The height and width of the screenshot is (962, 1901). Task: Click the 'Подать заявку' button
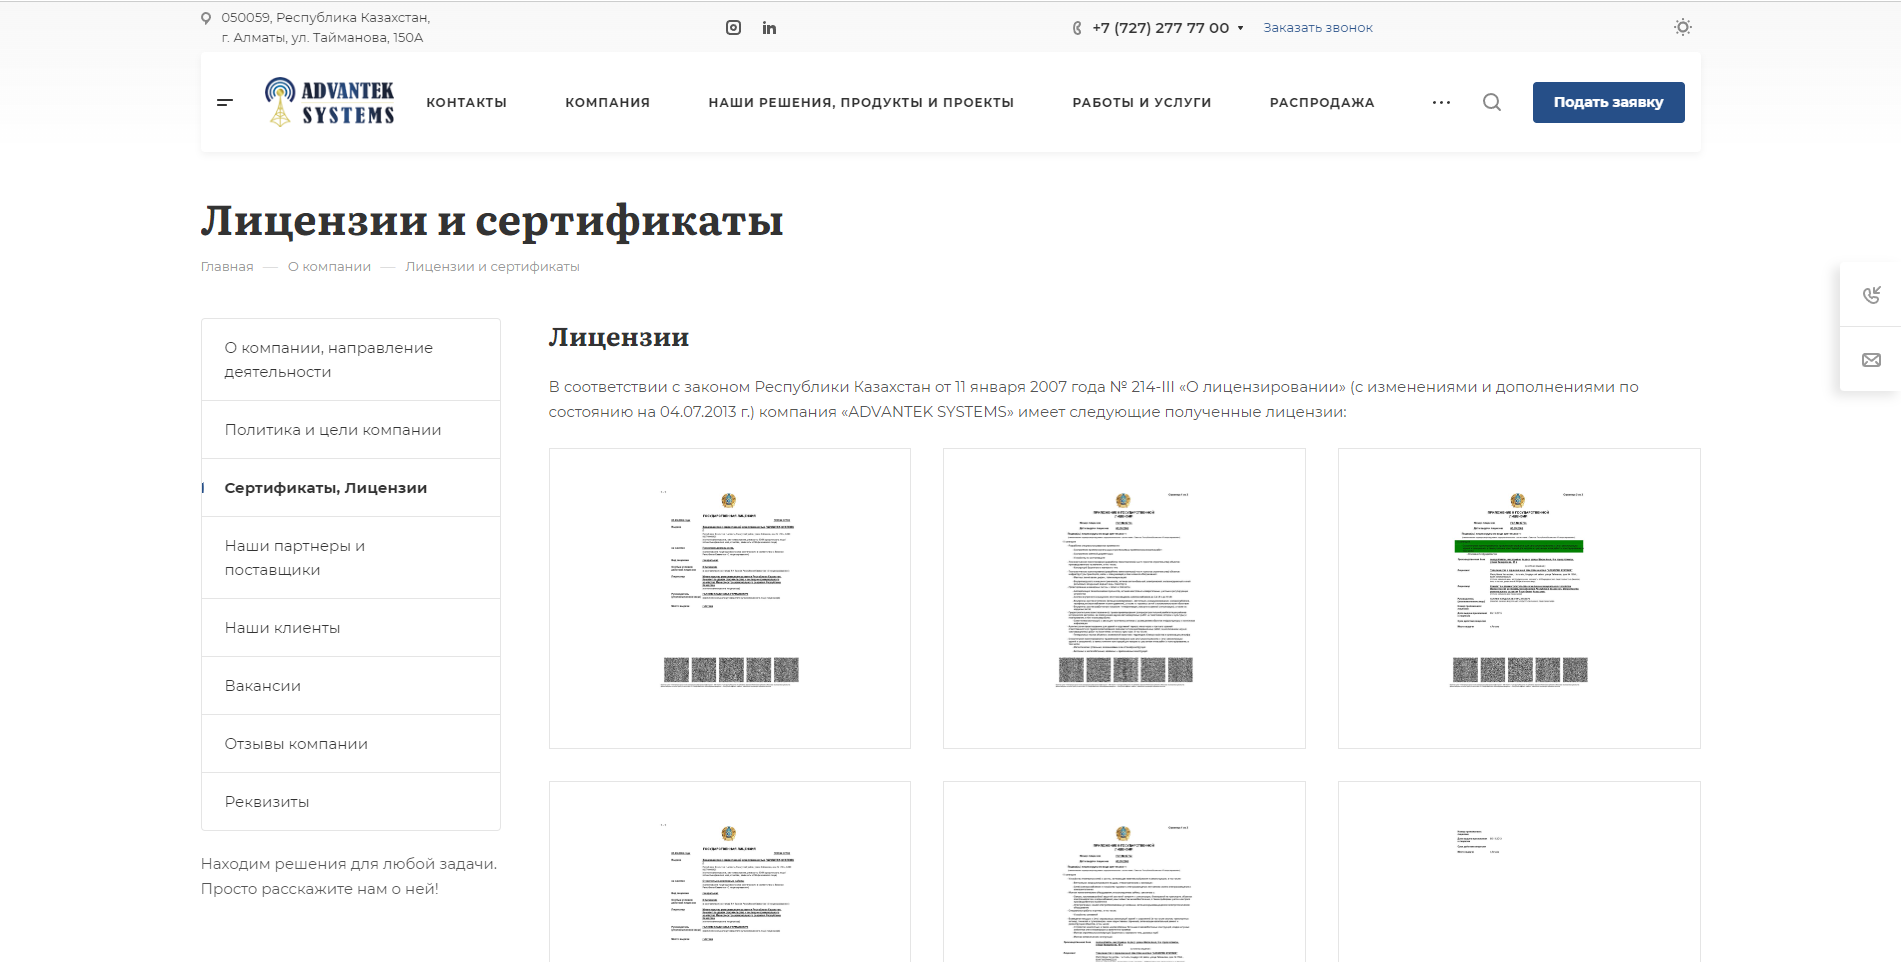point(1608,102)
